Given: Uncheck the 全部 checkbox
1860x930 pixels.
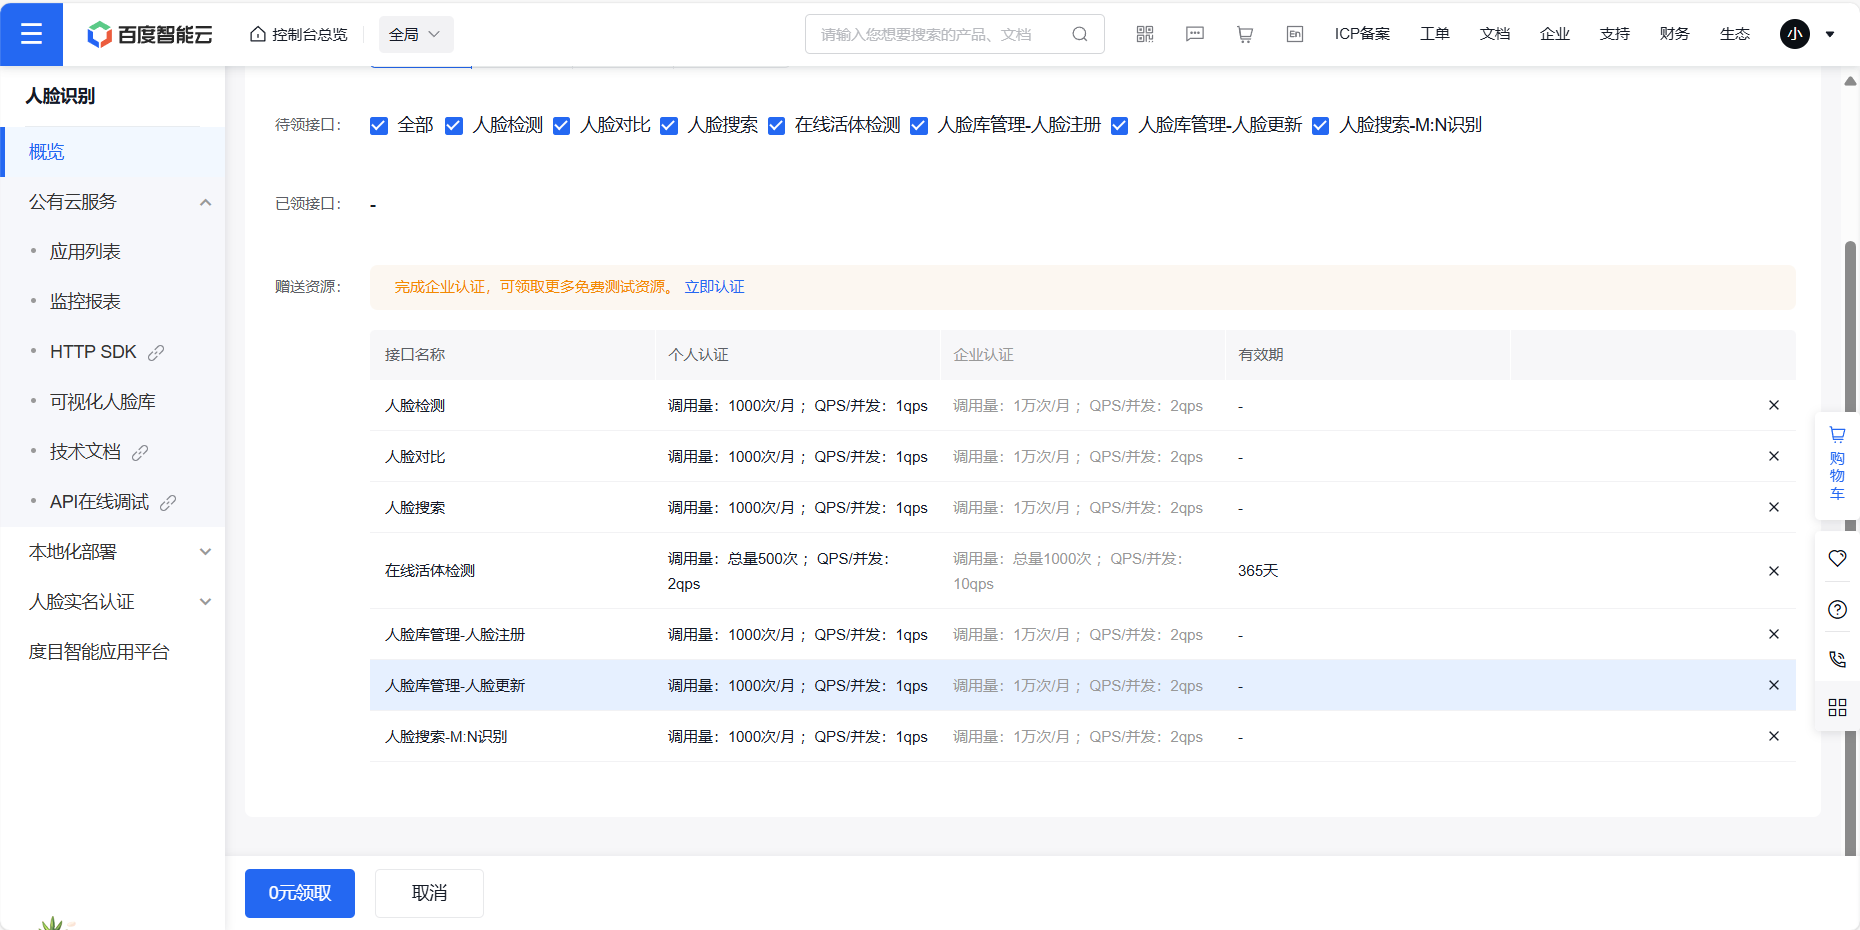Looking at the screenshot, I should 379,126.
